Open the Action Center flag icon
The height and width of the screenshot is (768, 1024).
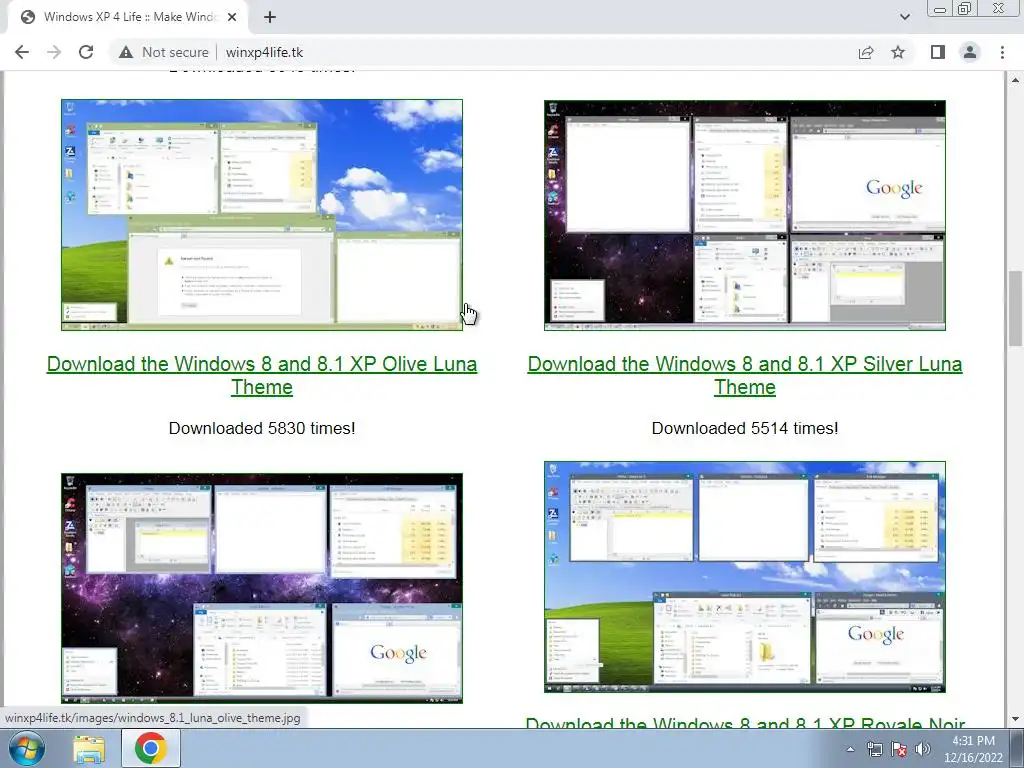[899, 749]
